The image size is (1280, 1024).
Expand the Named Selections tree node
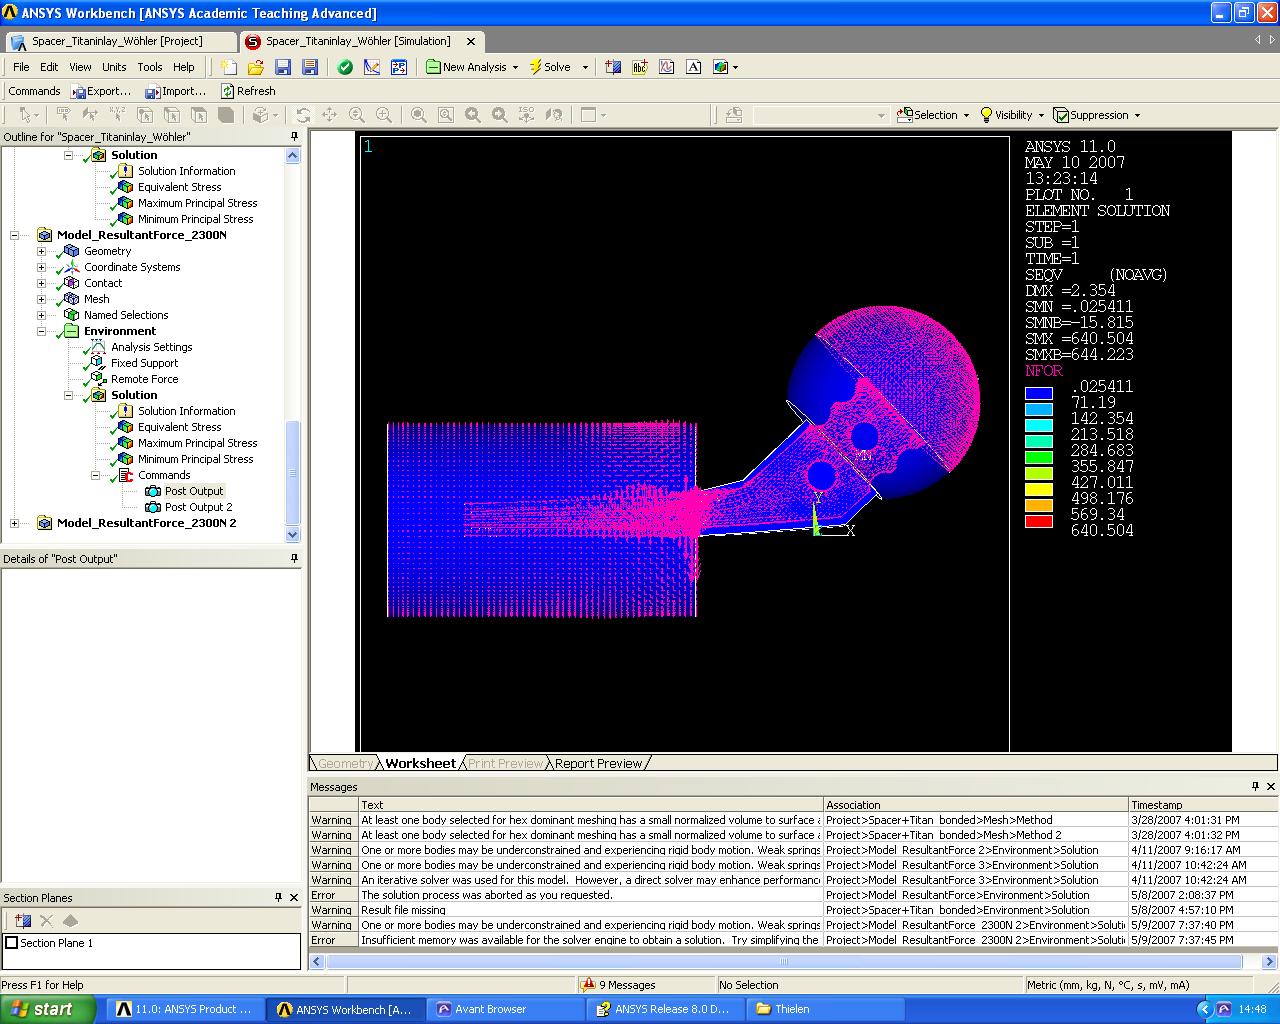coord(41,315)
